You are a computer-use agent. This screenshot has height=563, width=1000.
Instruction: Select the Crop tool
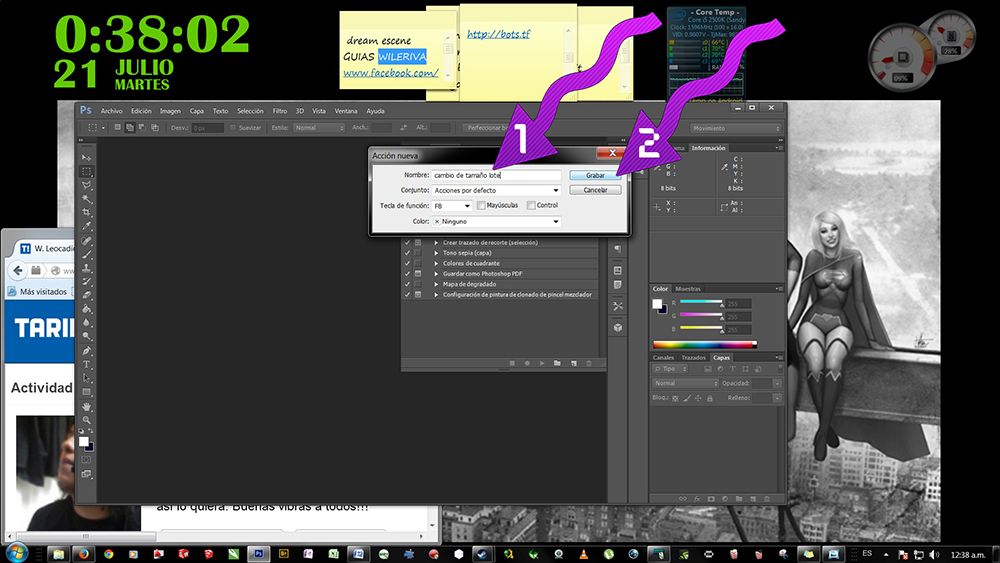pos(86,213)
